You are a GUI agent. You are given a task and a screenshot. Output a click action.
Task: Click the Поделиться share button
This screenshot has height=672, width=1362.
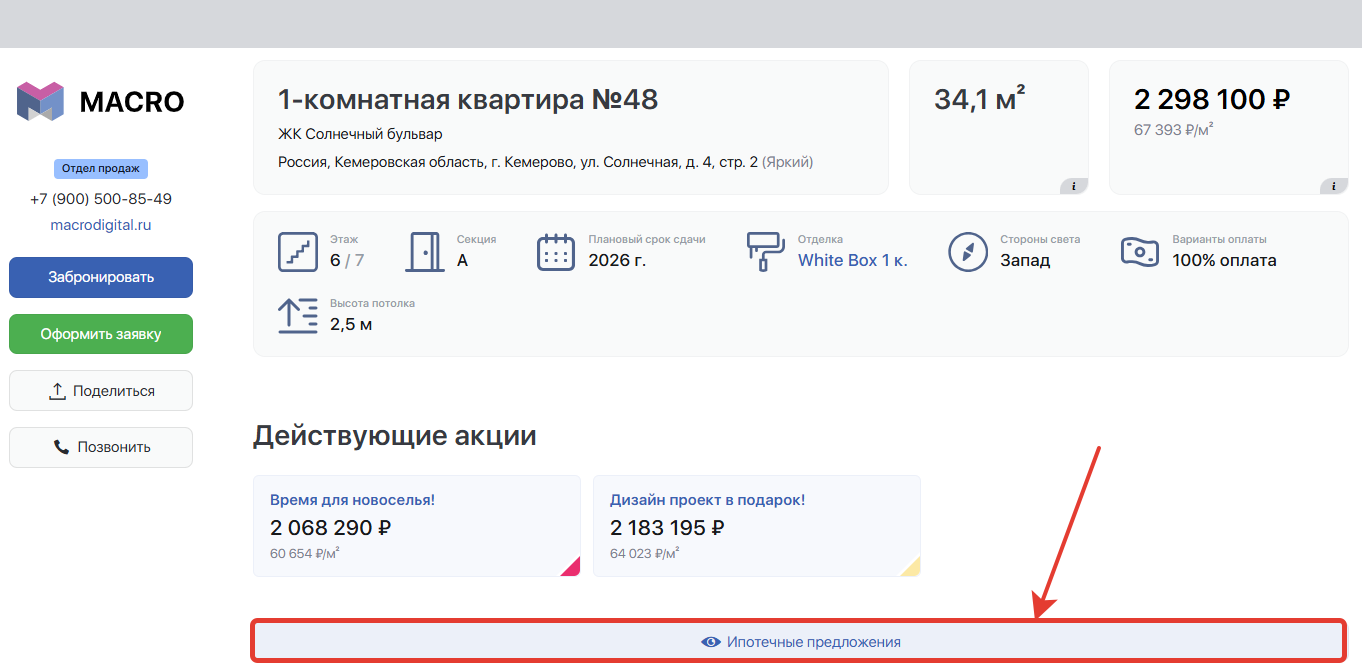pos(101,391)
